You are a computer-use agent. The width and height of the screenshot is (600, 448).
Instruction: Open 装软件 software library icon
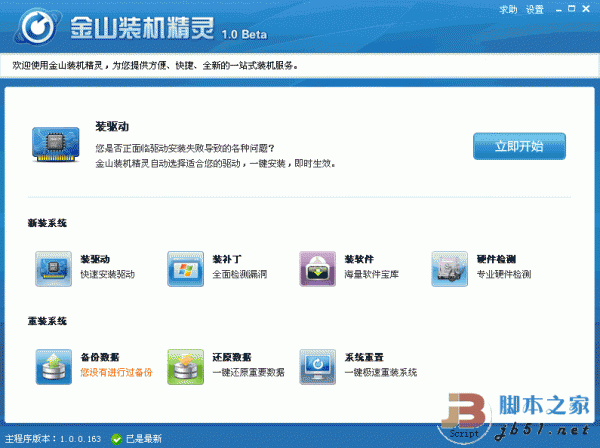[318, 269]
